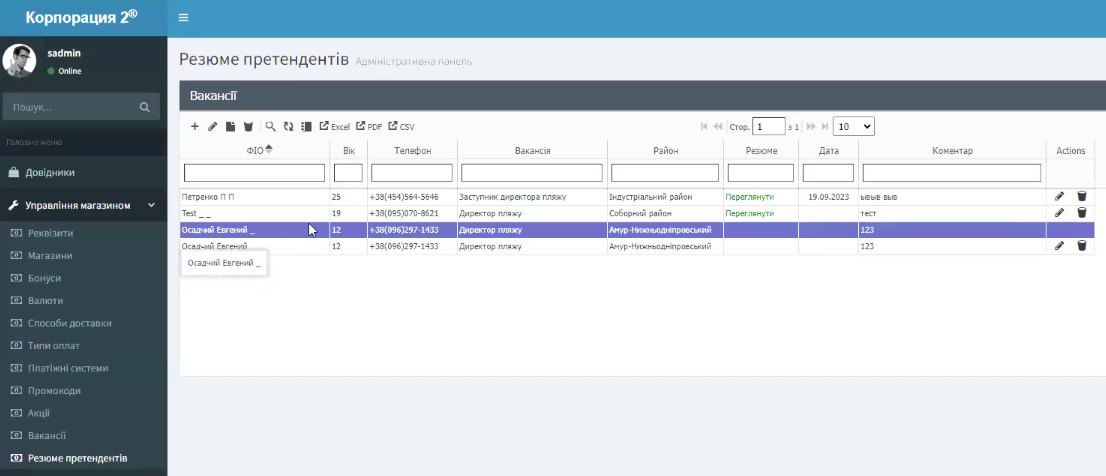The height and width of the screenshot is (476, 1106).
Task: Collapse Управління магазином menu
Action: [x=83, y=205]
